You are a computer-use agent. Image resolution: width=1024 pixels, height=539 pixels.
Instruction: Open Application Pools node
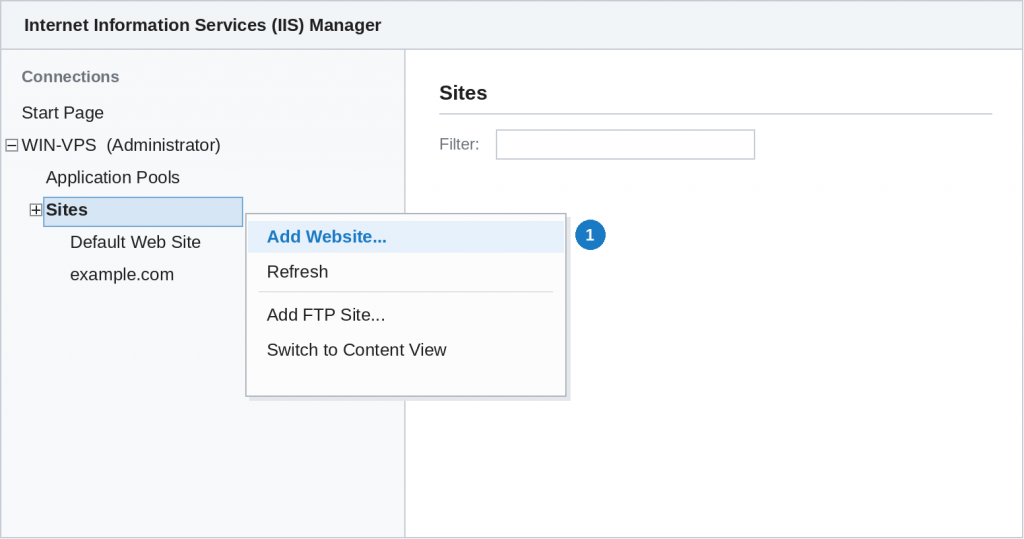coord(112,177)
